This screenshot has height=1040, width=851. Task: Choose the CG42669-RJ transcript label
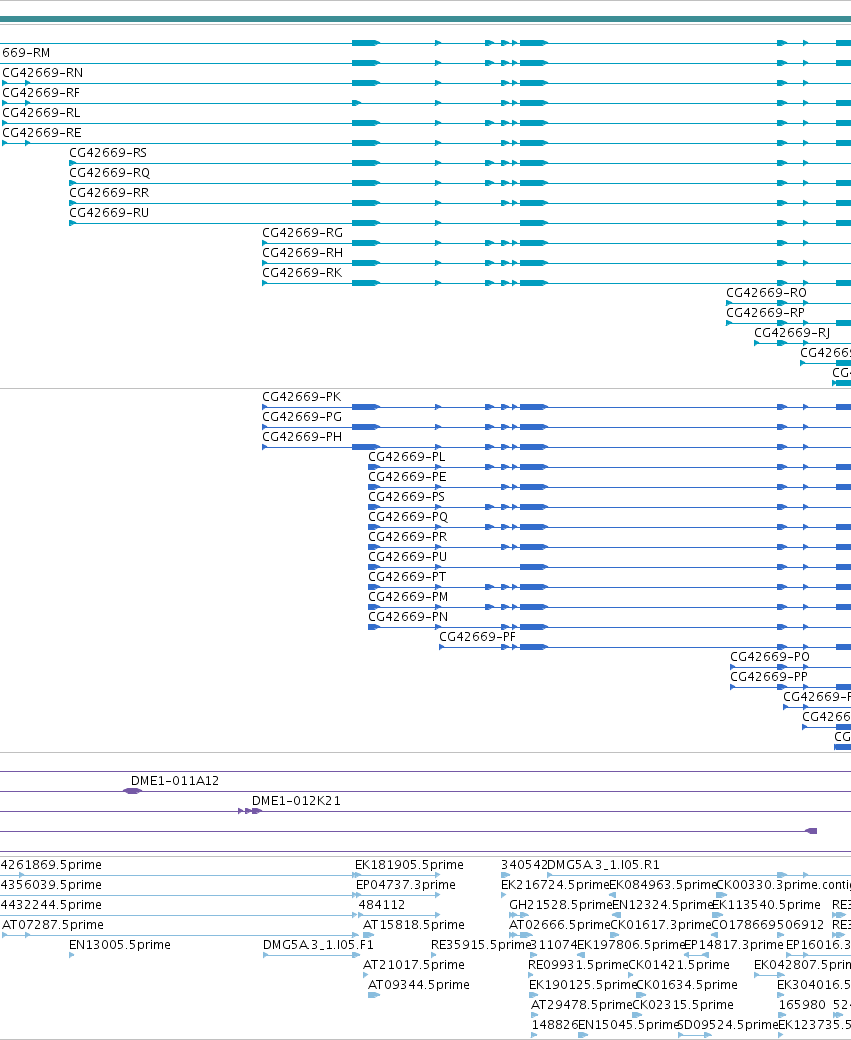pyautogui.click(x=792, y=332)
